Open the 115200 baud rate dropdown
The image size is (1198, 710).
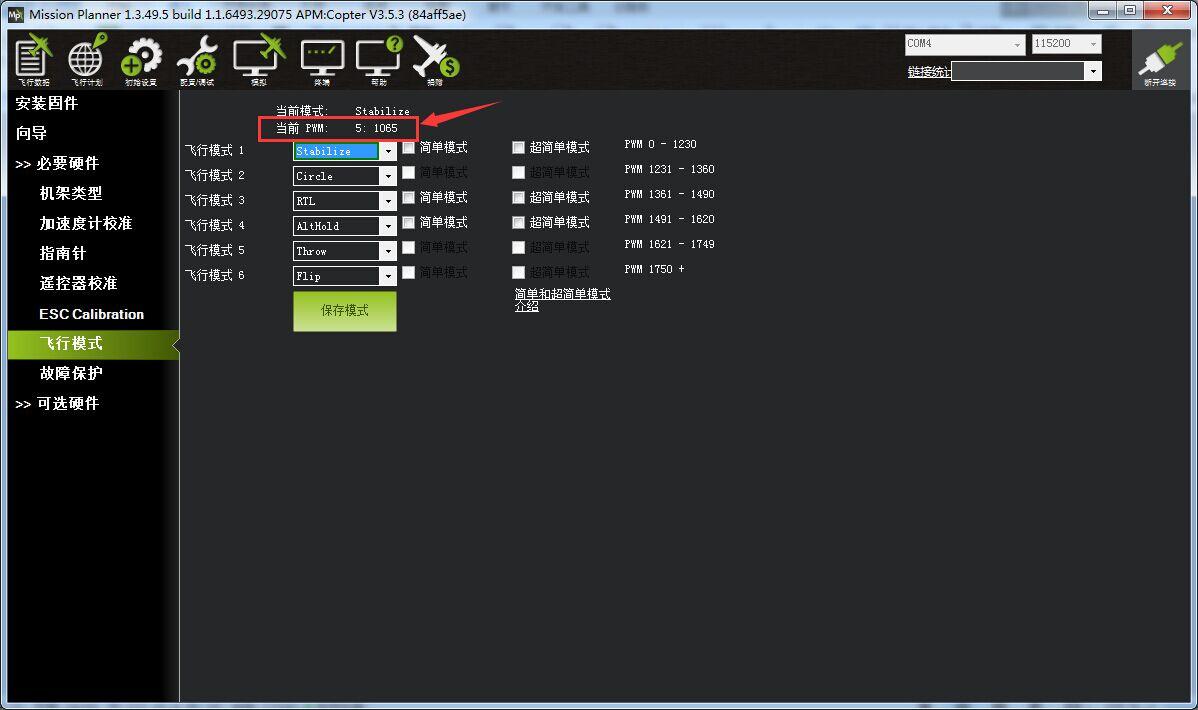1093,45
